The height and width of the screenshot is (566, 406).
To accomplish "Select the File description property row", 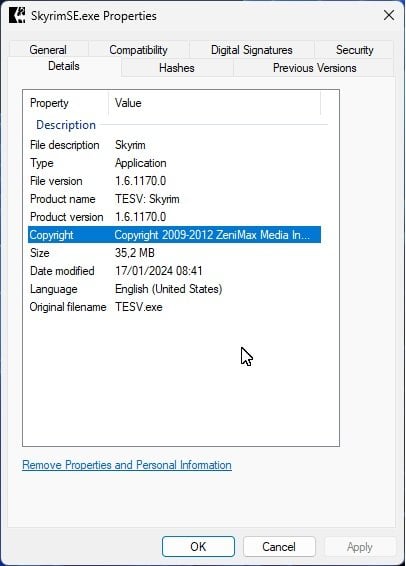I will coord(174,145).
